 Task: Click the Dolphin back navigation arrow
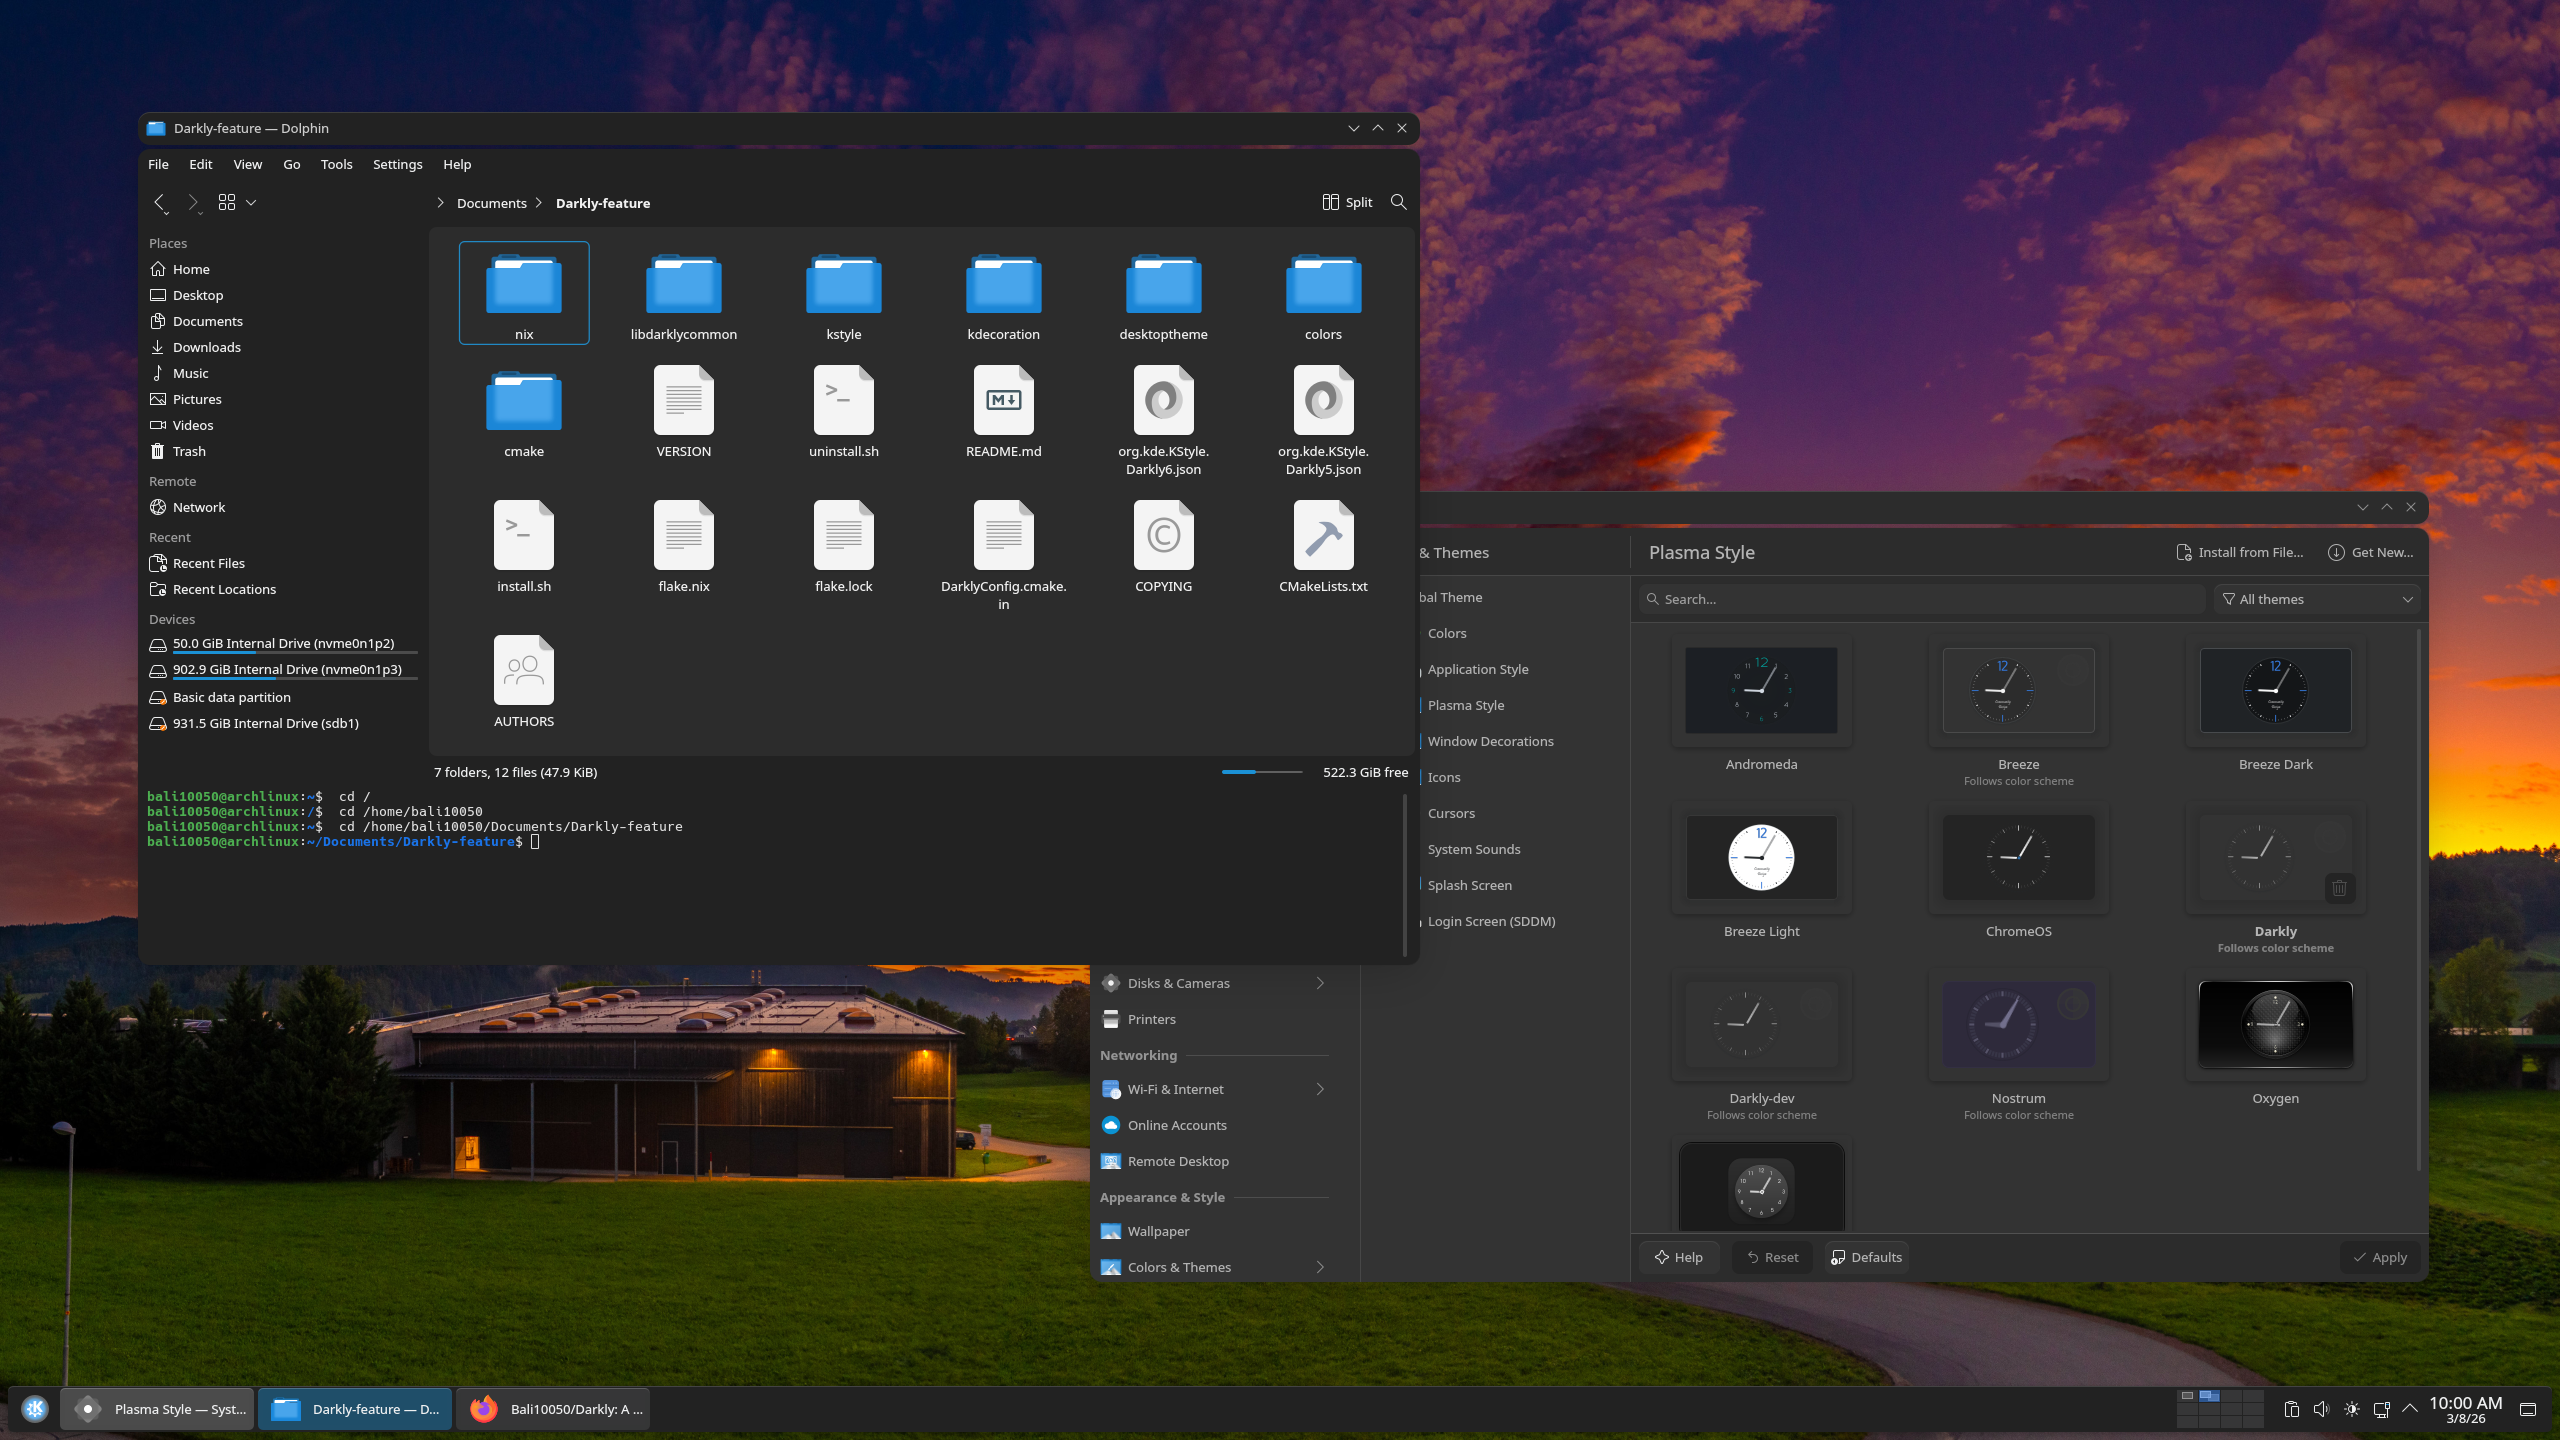(x=160, y=203)
